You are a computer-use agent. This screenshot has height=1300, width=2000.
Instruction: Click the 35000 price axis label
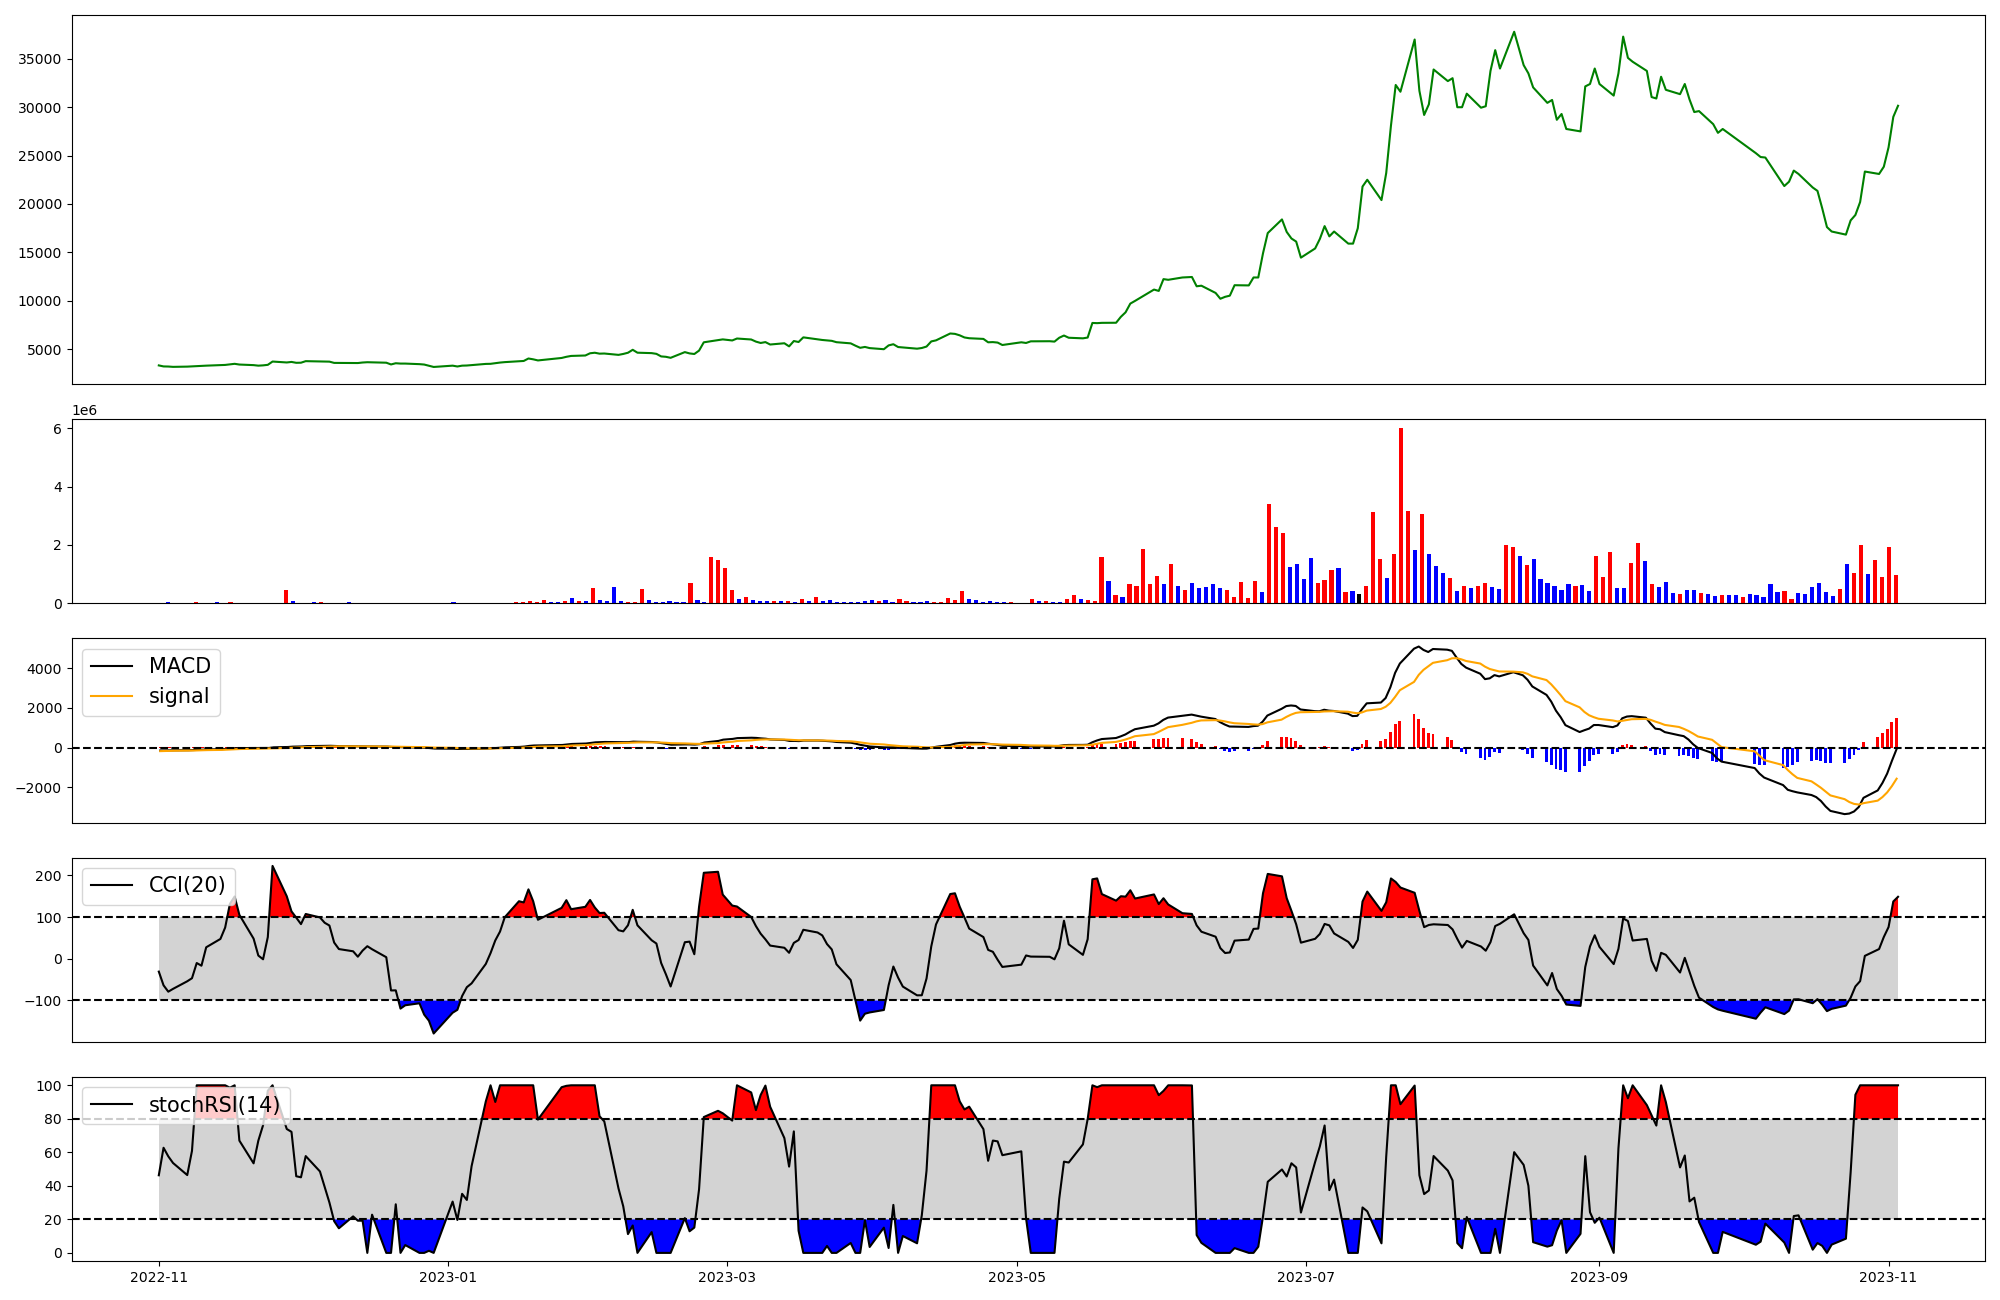tap(40, 59)
